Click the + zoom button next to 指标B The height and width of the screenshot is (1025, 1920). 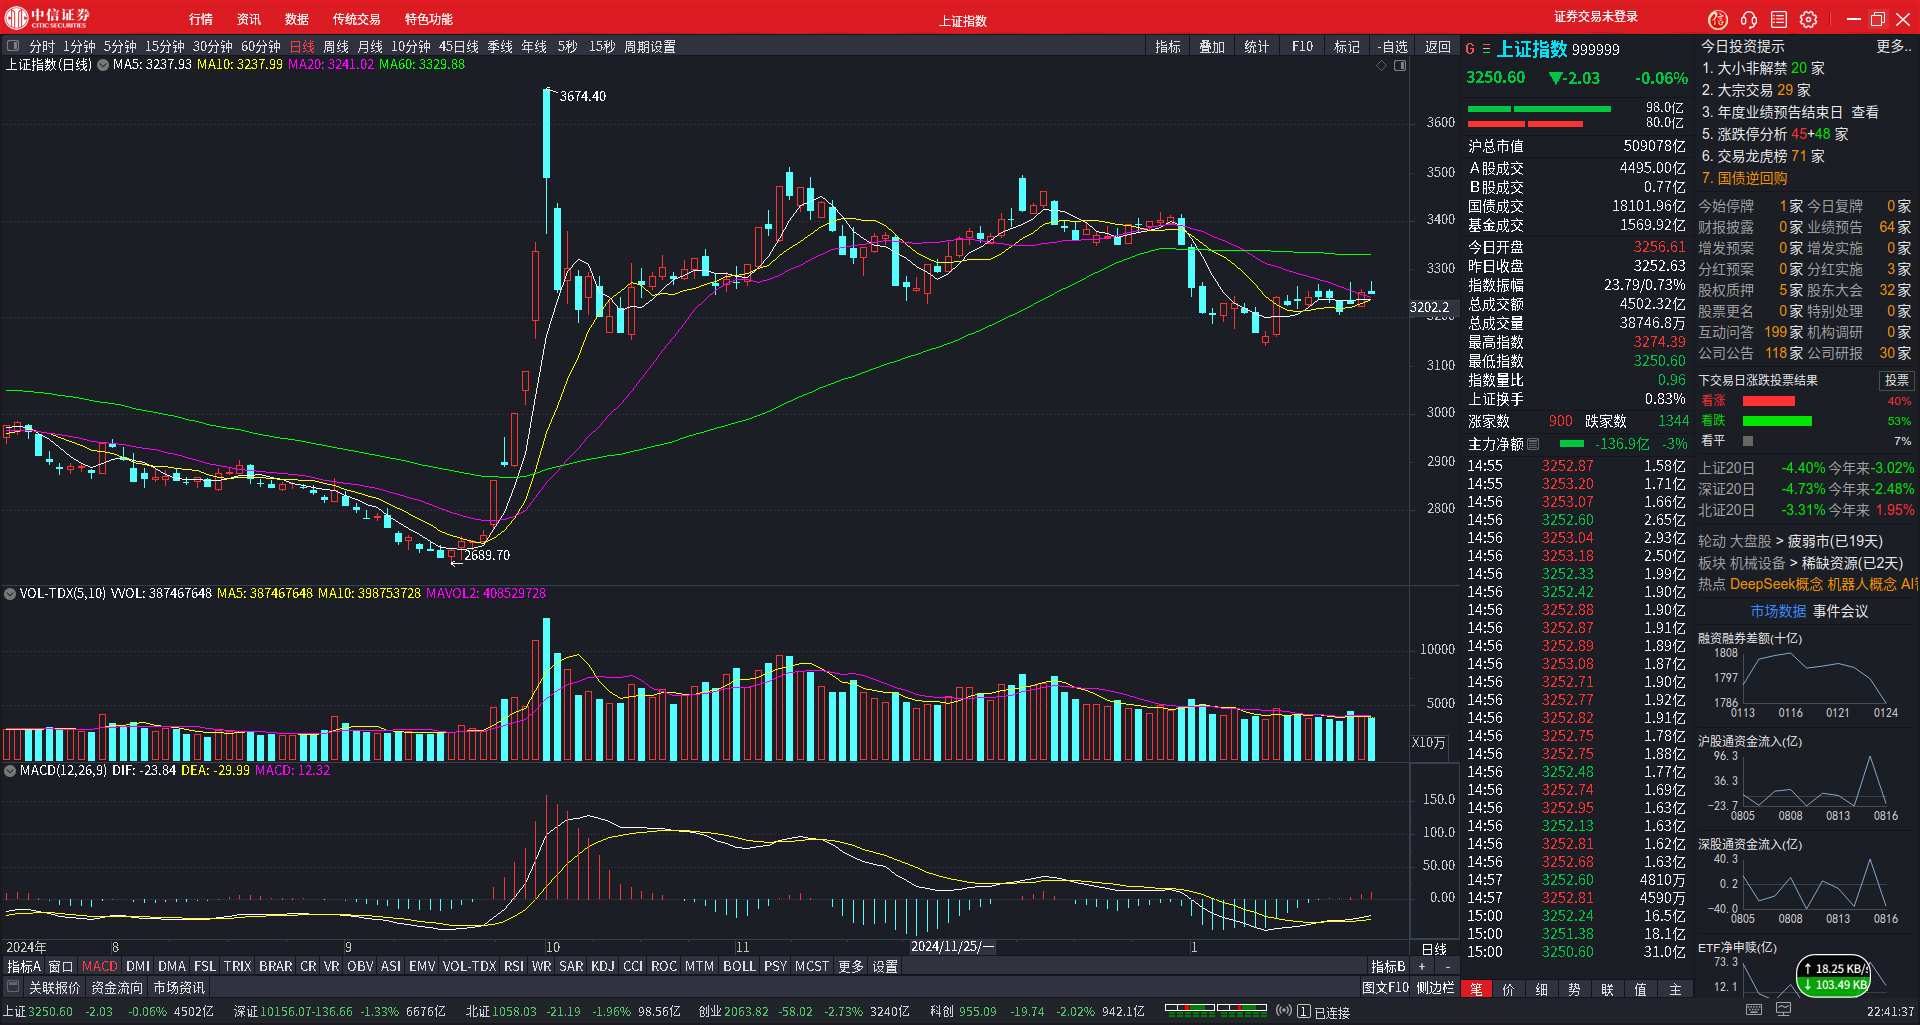point(1422,966)
